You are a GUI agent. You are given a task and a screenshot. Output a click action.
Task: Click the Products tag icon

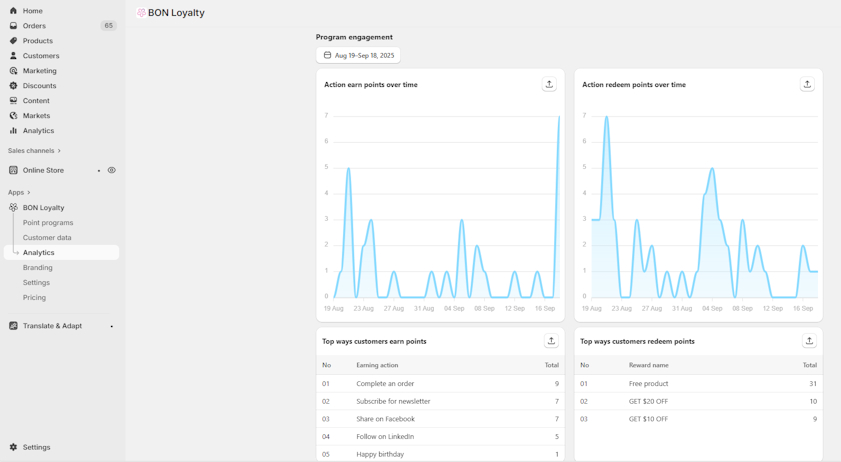[13, 41]
